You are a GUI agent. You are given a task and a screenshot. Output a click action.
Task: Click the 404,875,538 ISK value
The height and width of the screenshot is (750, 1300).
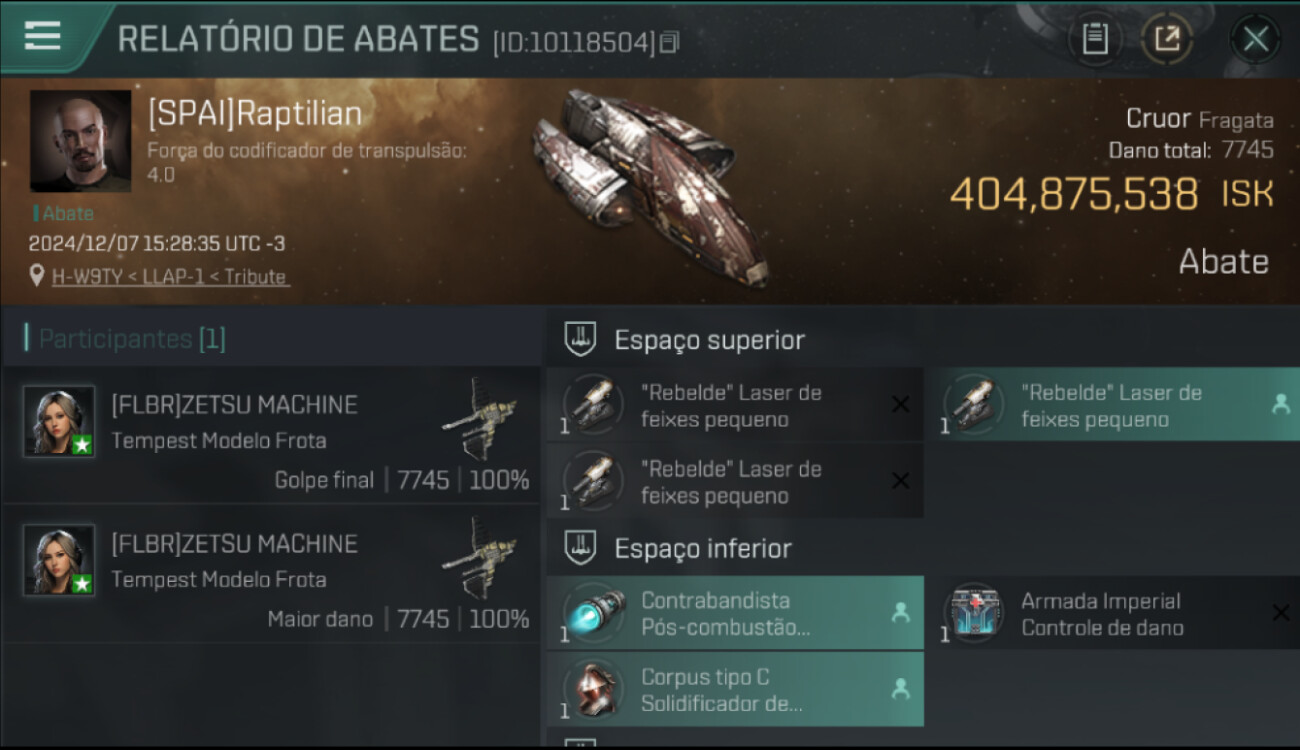click(x=1111, y=194)
